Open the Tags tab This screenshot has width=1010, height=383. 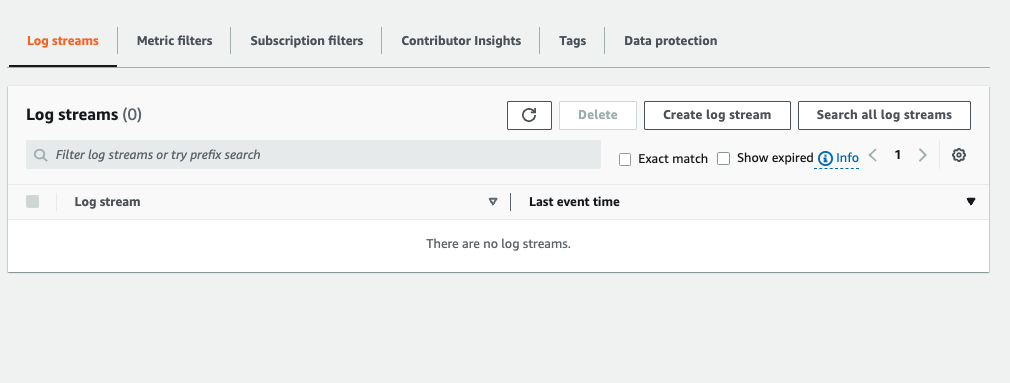click(573, 41)
